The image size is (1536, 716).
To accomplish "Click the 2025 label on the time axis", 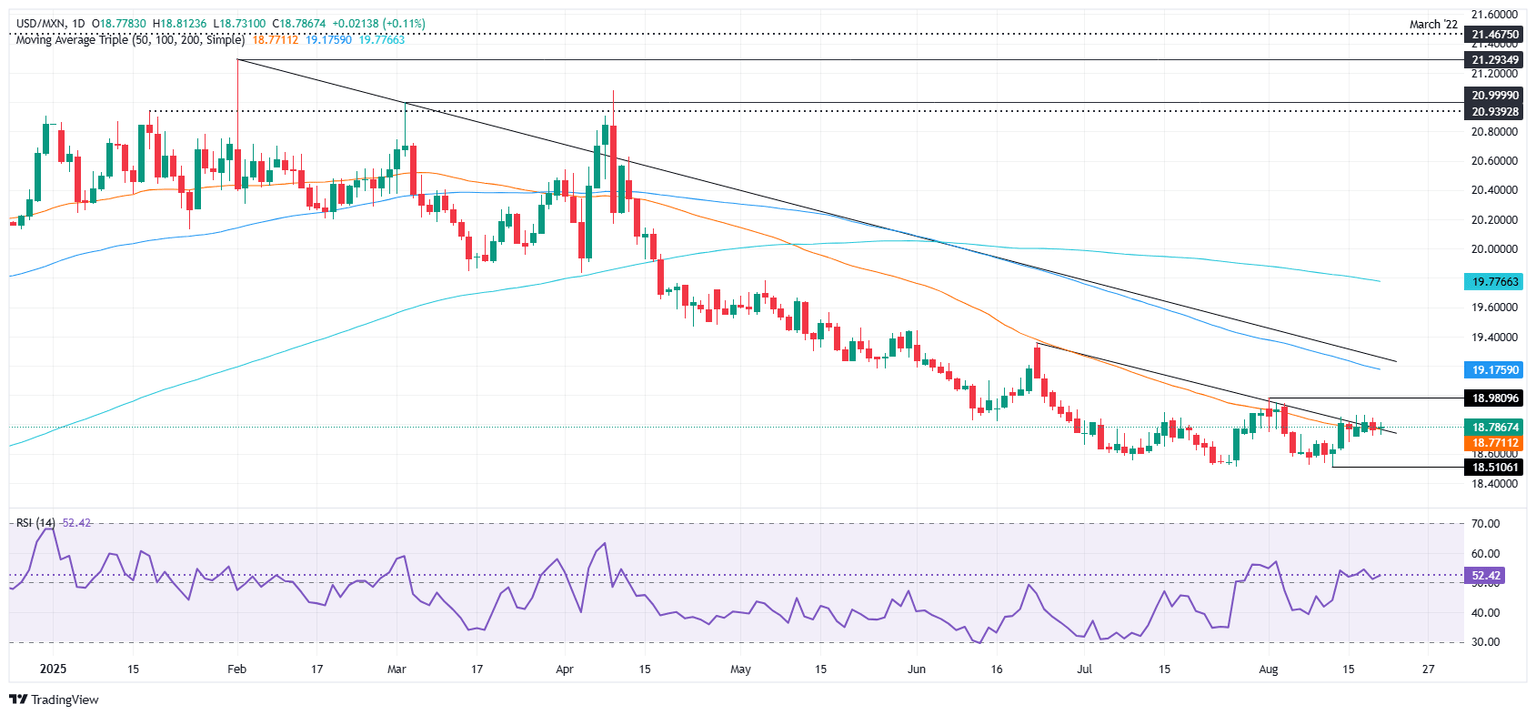I will click(x=52, y=666).
